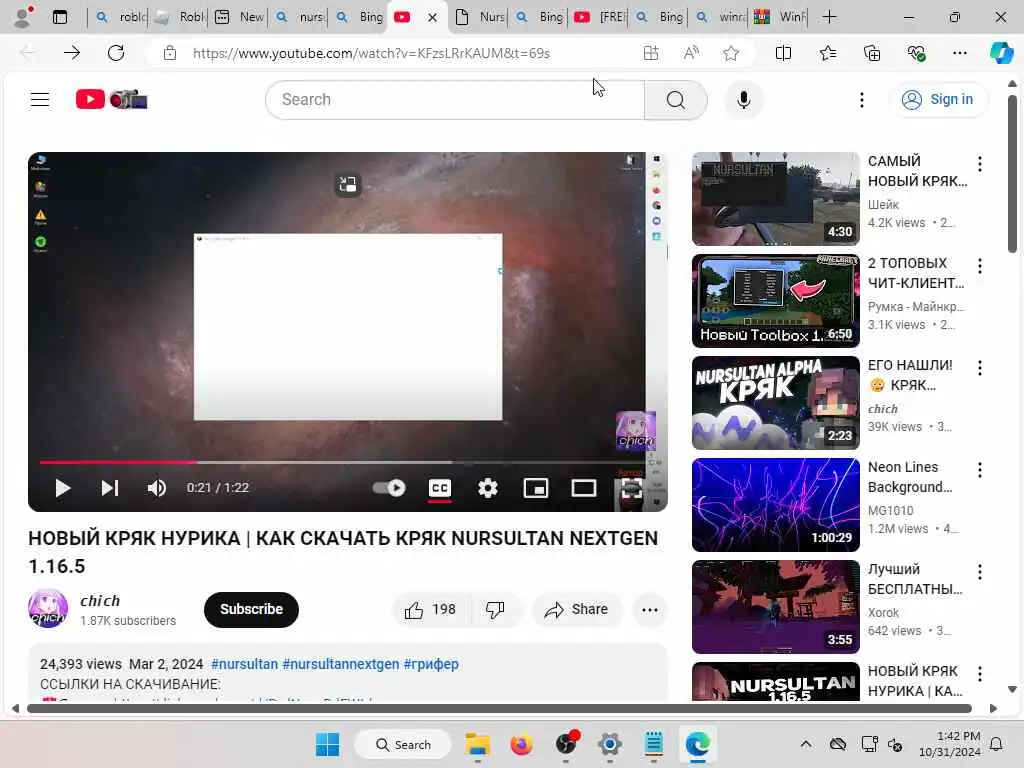This screenshot has height=768, width=1024.
Task: Open the 4:30 САМЫЙ НОВЫЙ КРЯК thumbnail
Action: 775,199
